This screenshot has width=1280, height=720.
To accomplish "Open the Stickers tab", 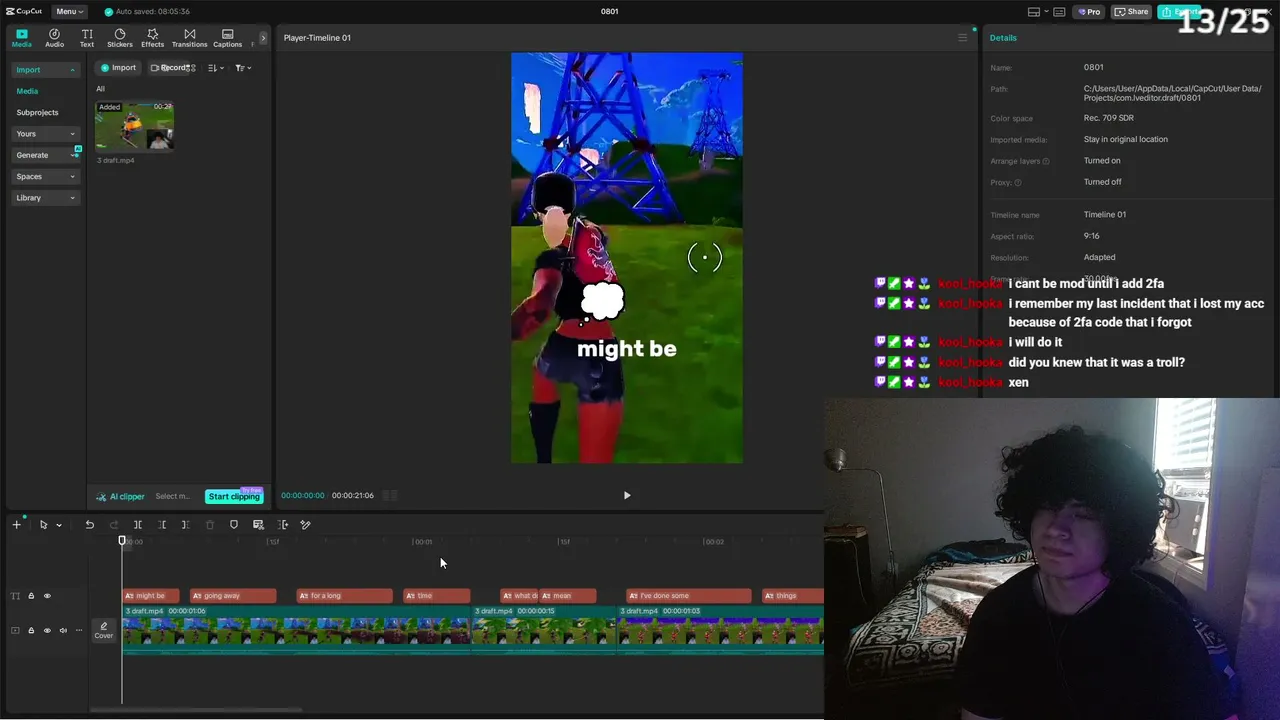I will tap(120, 38).
